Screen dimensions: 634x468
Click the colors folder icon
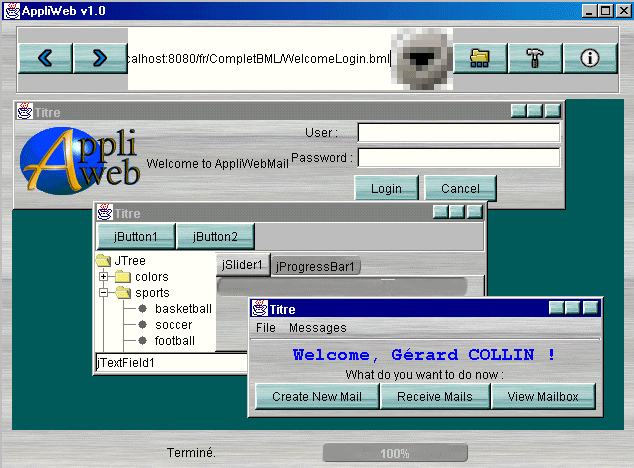pos(123,277)
